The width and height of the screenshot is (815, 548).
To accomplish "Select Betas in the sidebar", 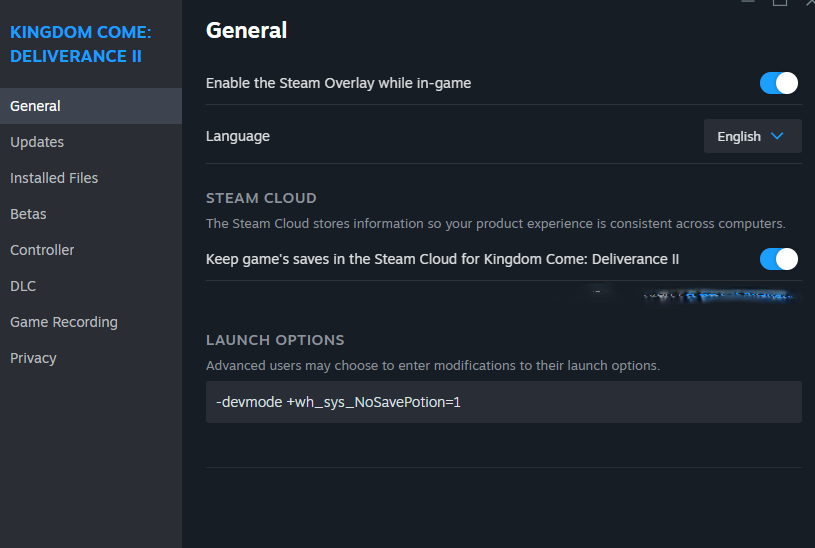I will tap(28, 214).
